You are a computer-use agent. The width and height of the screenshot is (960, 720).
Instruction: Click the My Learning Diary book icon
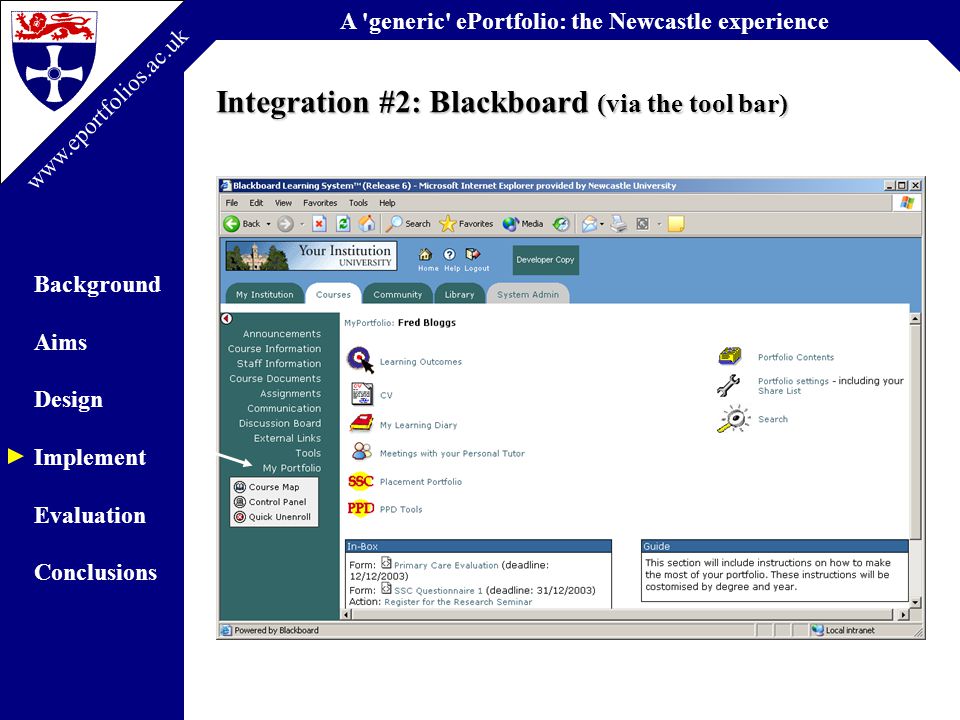[x=361, y=423]
